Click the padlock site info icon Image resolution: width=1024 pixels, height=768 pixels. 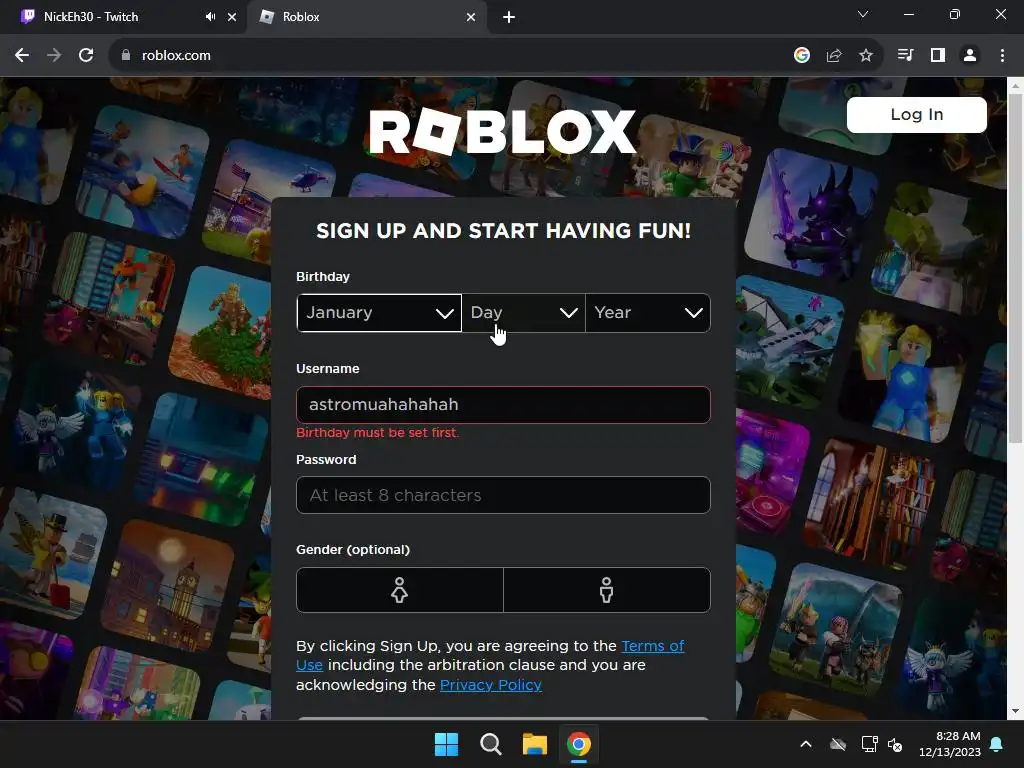(125, 56)
